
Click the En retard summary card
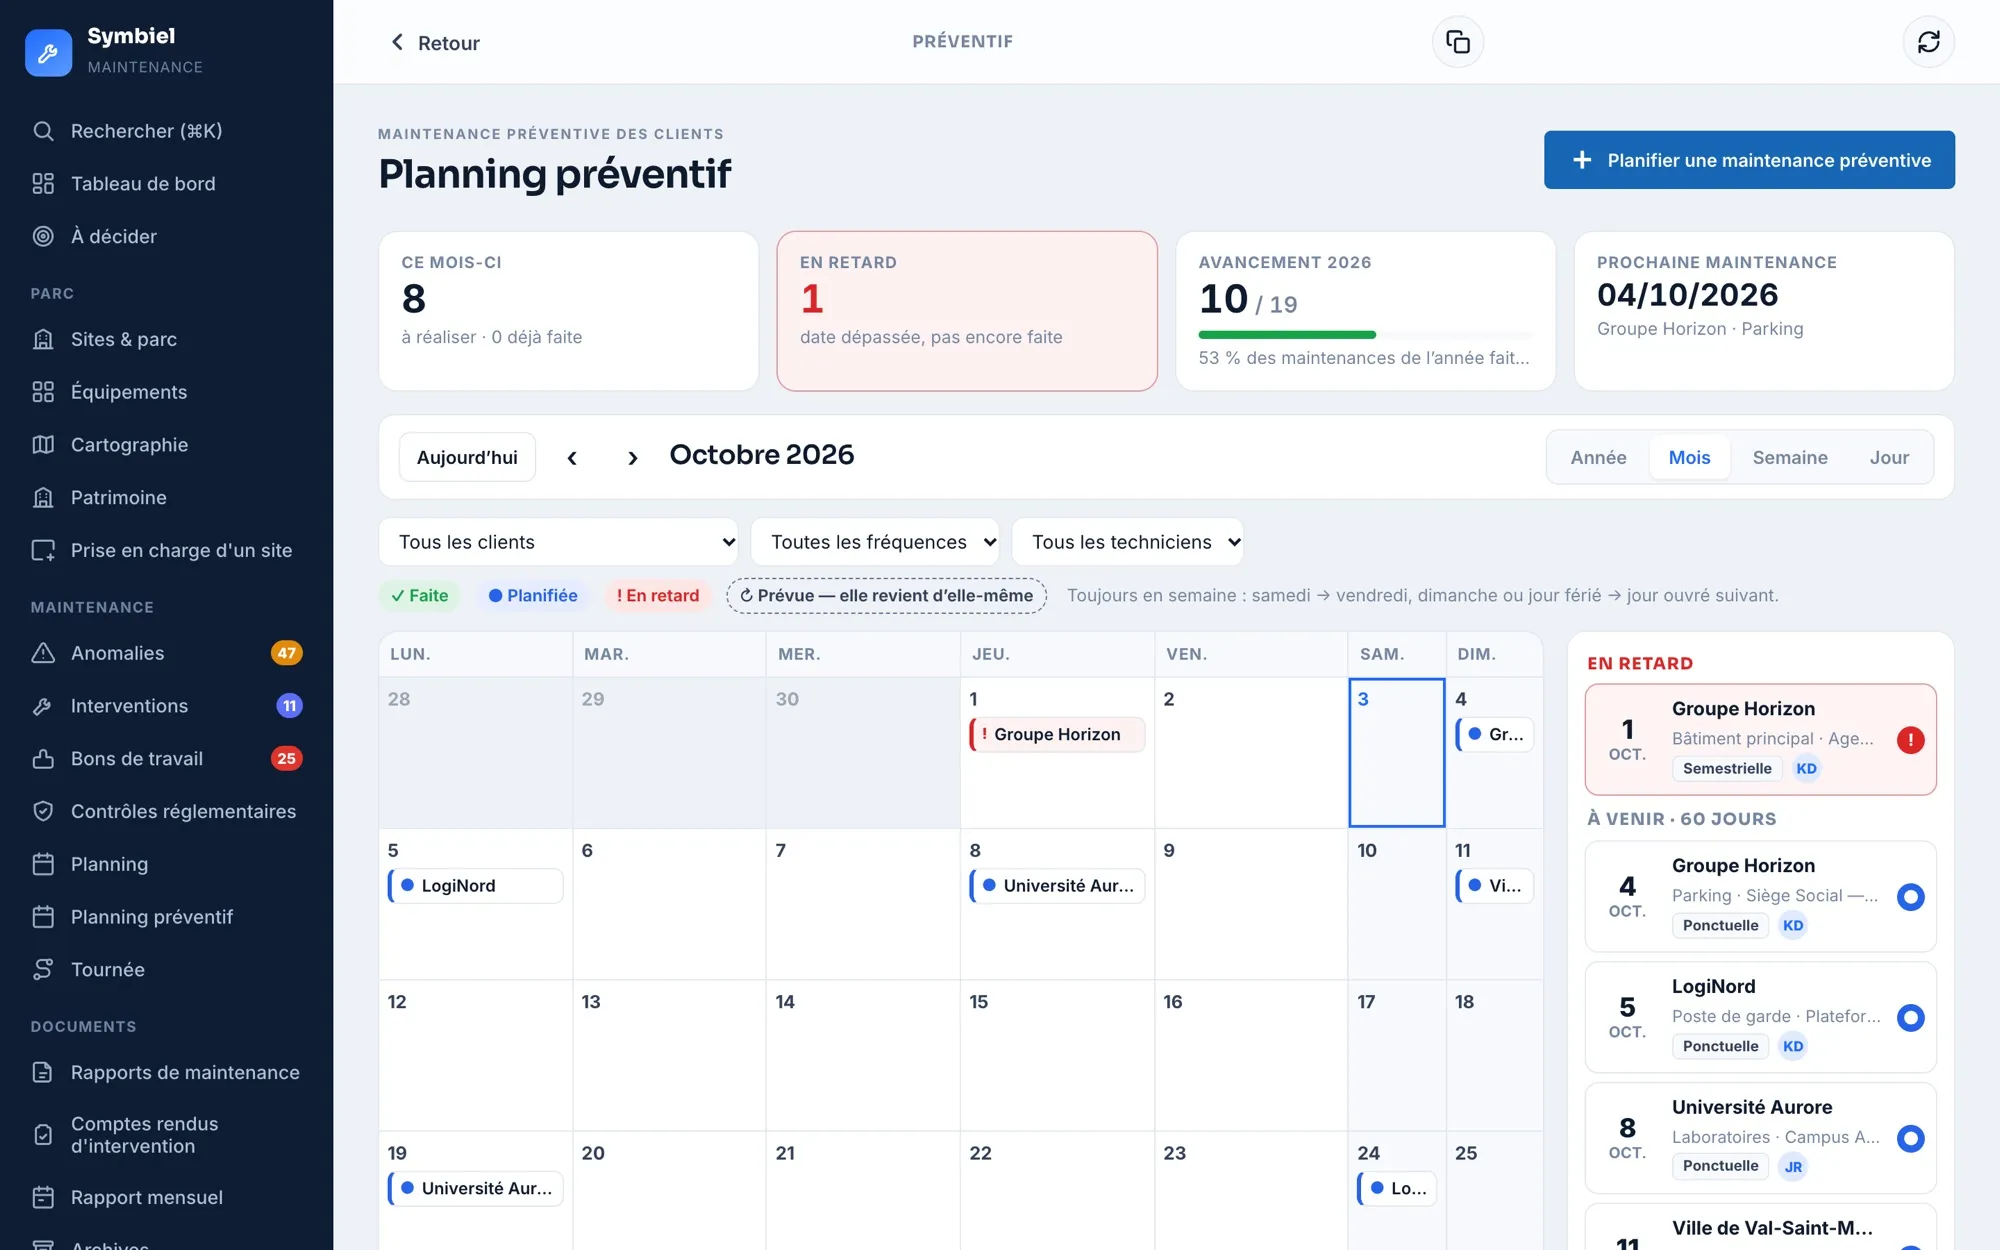coord(967,311)
